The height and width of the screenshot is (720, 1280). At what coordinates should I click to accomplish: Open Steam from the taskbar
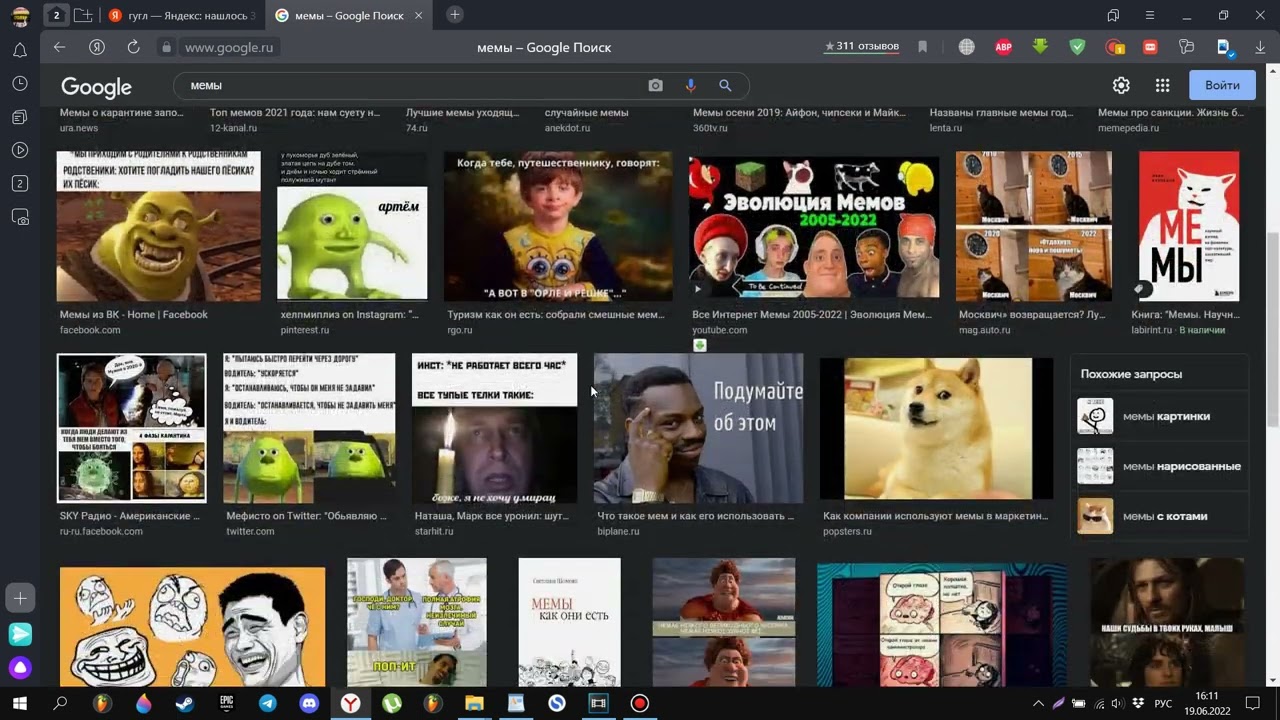tap(185, 703)
